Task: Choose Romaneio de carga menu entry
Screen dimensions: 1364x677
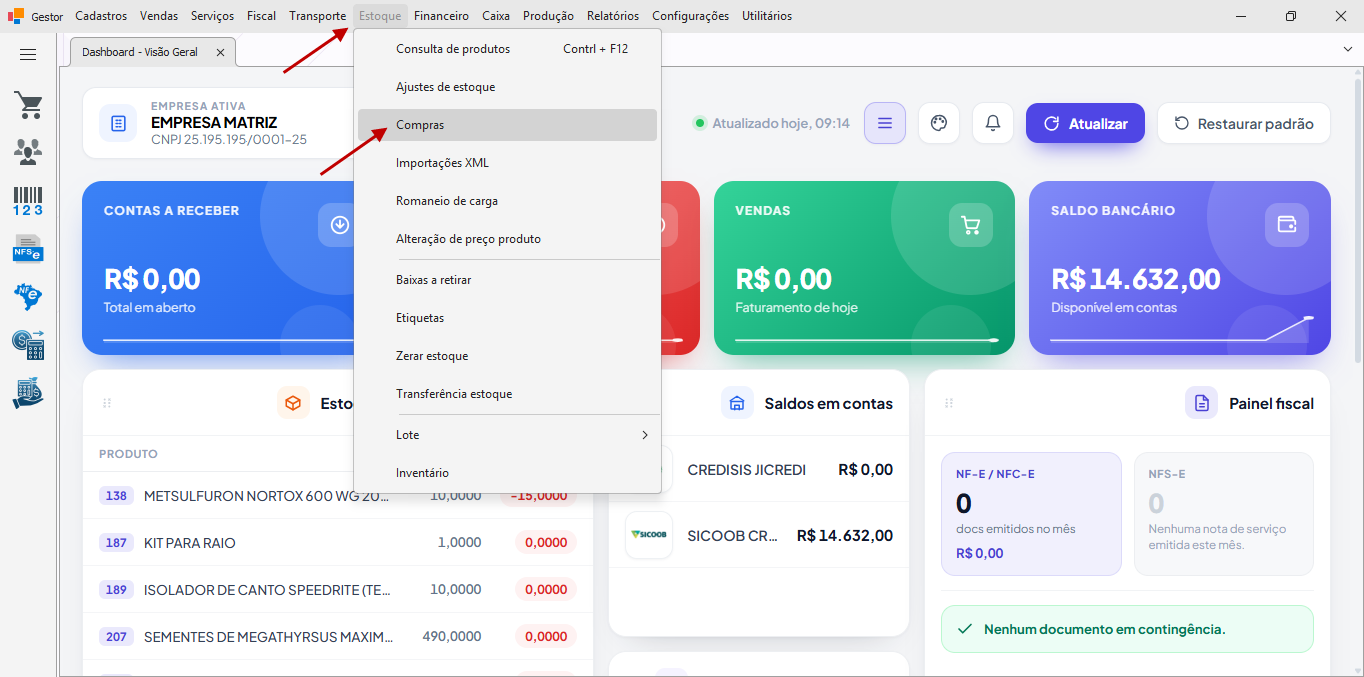Action: [507, 201]
